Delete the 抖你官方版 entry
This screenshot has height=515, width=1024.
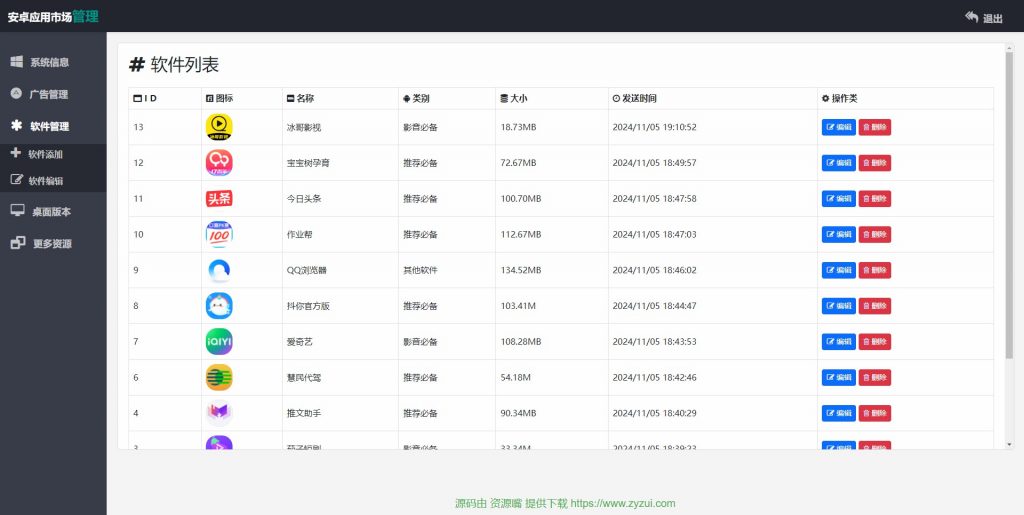(x=874, y=306)
